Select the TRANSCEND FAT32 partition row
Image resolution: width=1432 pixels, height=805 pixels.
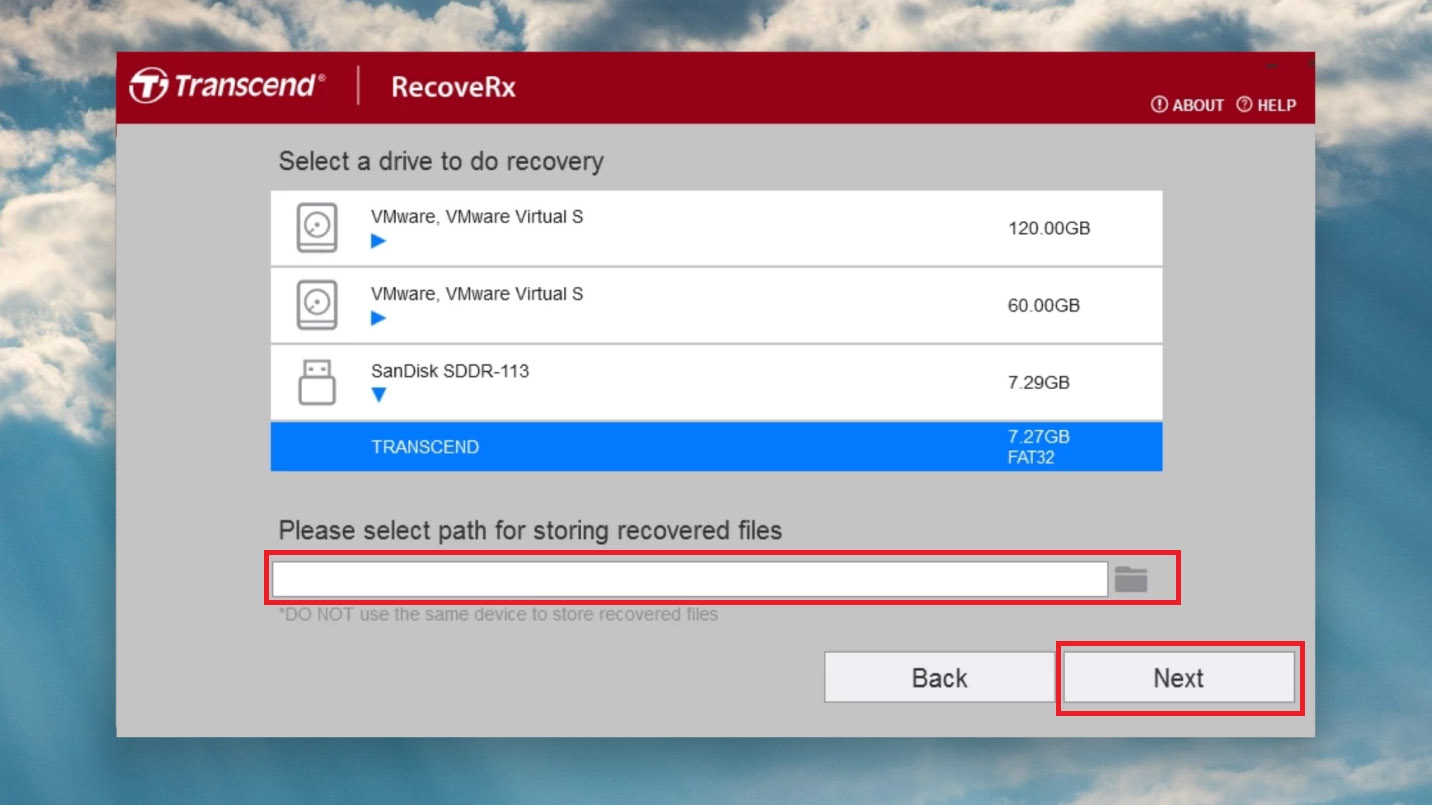click(716, 446)
